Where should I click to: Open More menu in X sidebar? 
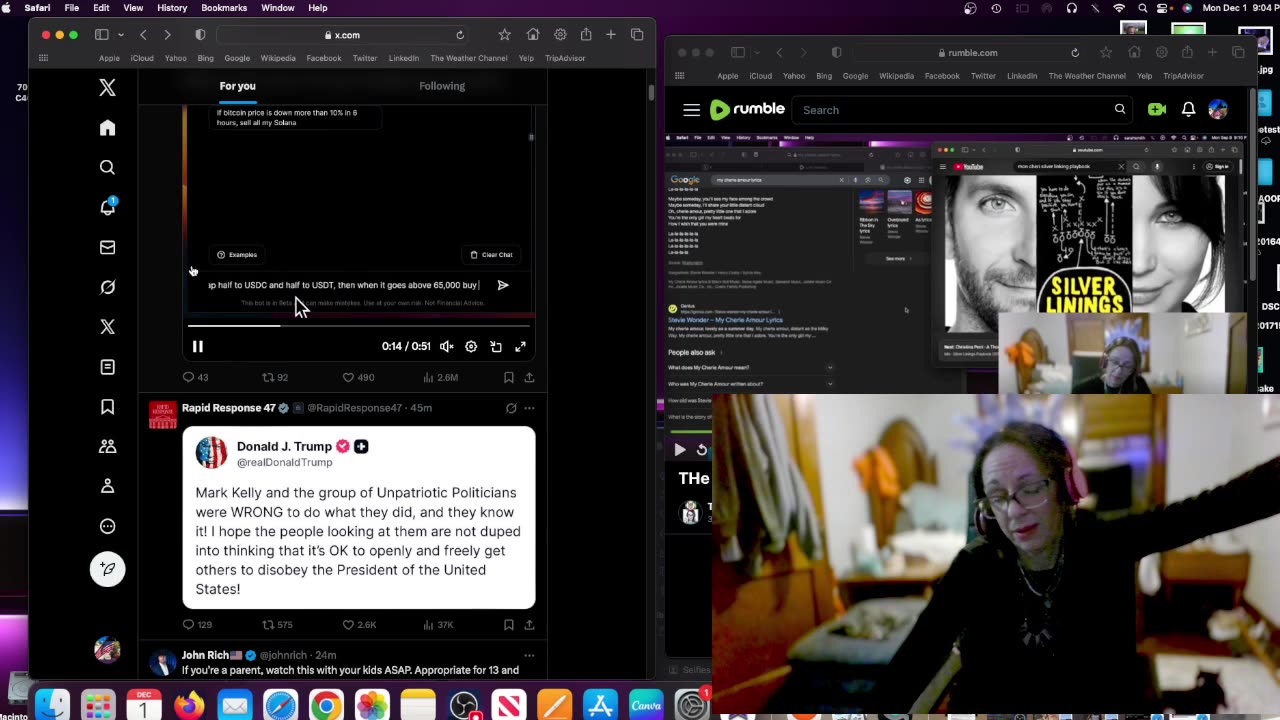(107, 526)
